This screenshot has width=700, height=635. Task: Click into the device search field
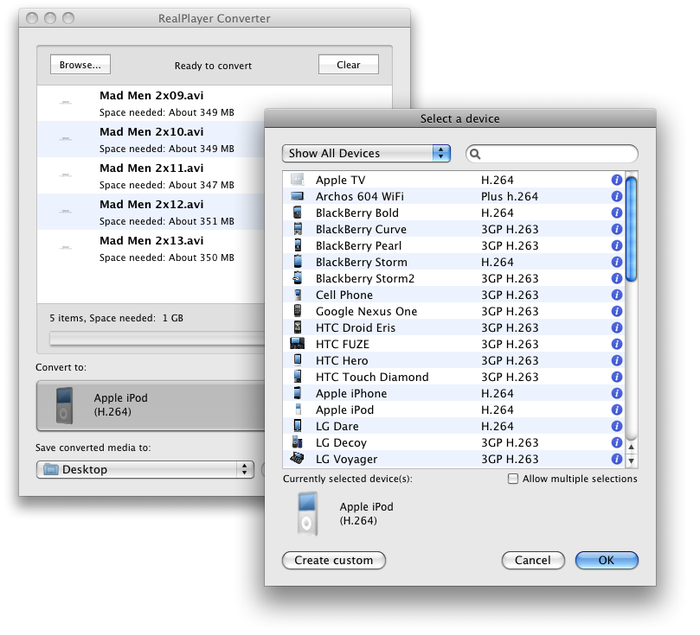point(552,154)
